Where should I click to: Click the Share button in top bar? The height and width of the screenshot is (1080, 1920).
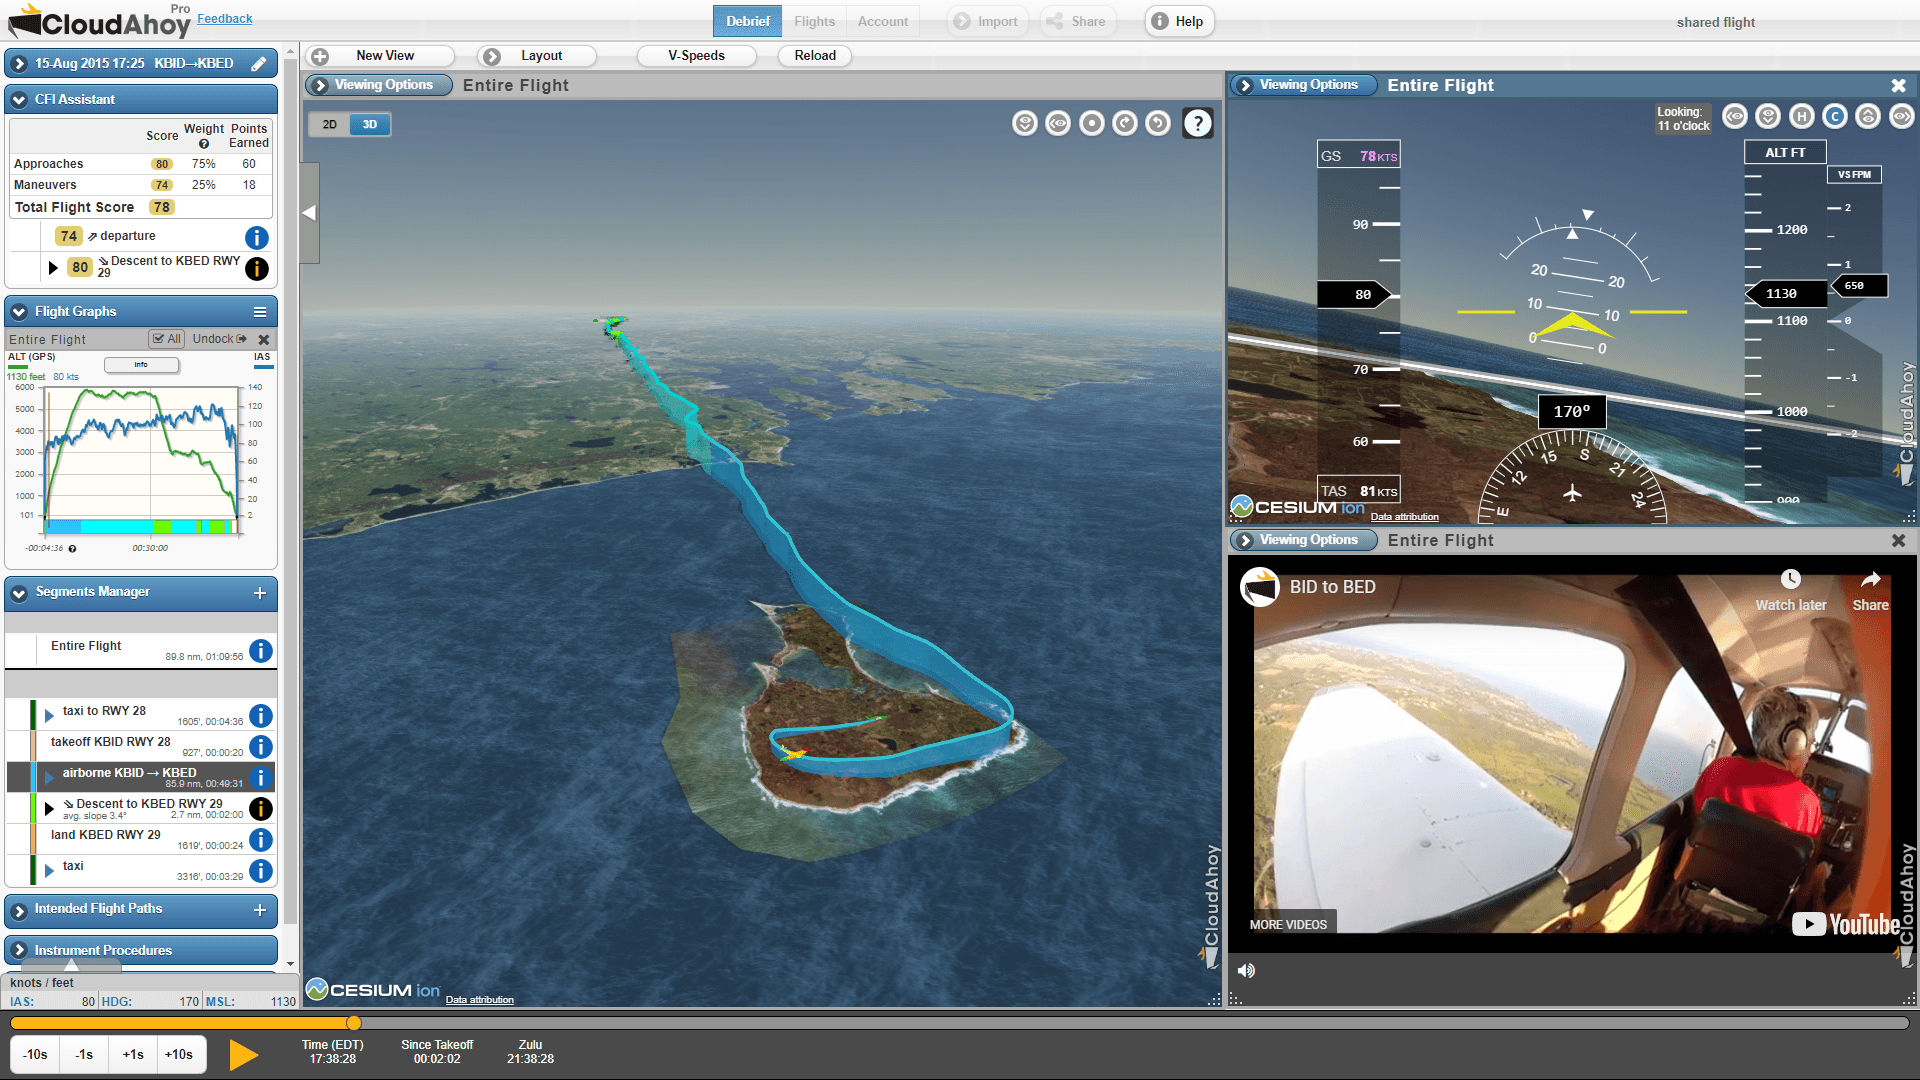1076,21
